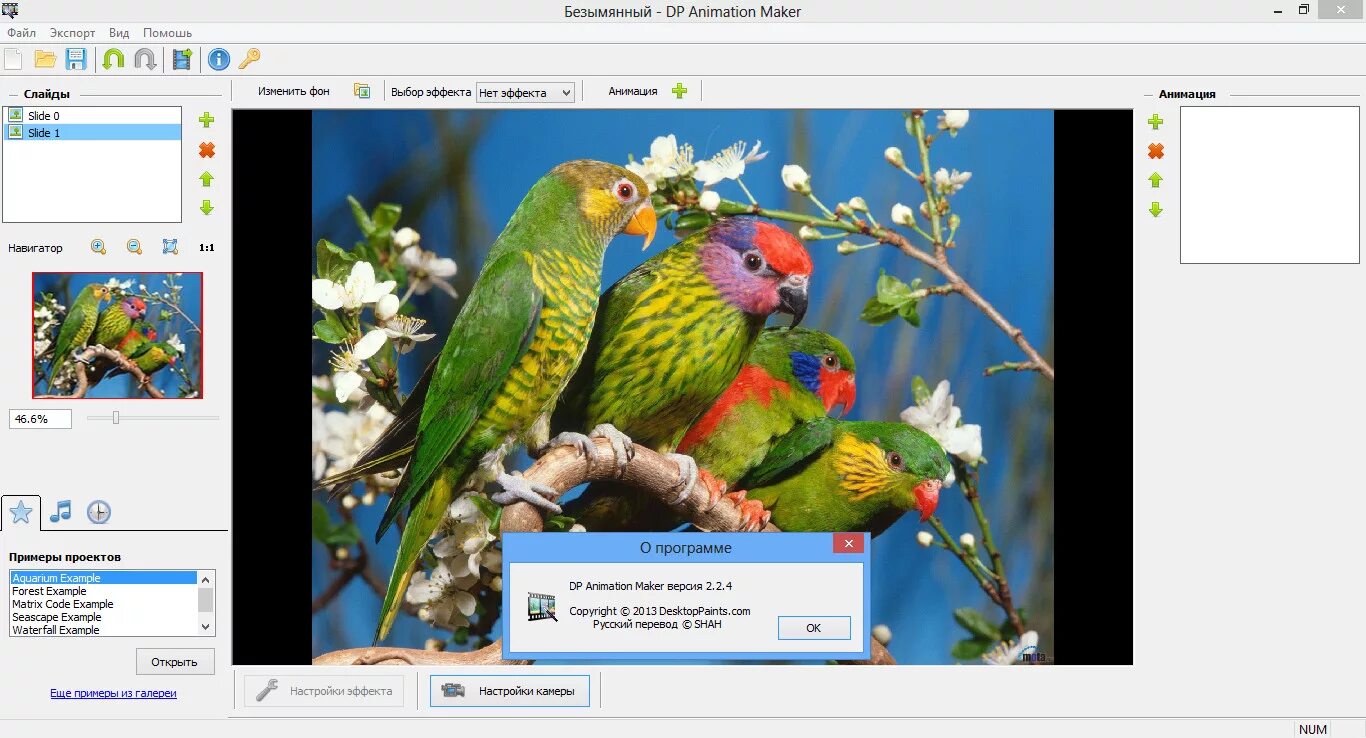Viewport: 1366px width, 738px height.
Task: Click Открыть to open the example
Action: (x=175, y=662)
